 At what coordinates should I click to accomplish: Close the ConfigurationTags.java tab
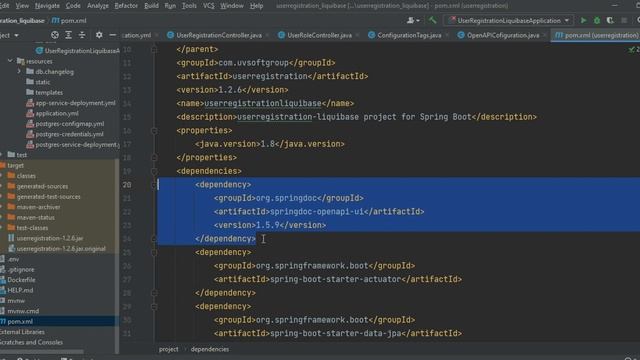click(x=447, y=36)
